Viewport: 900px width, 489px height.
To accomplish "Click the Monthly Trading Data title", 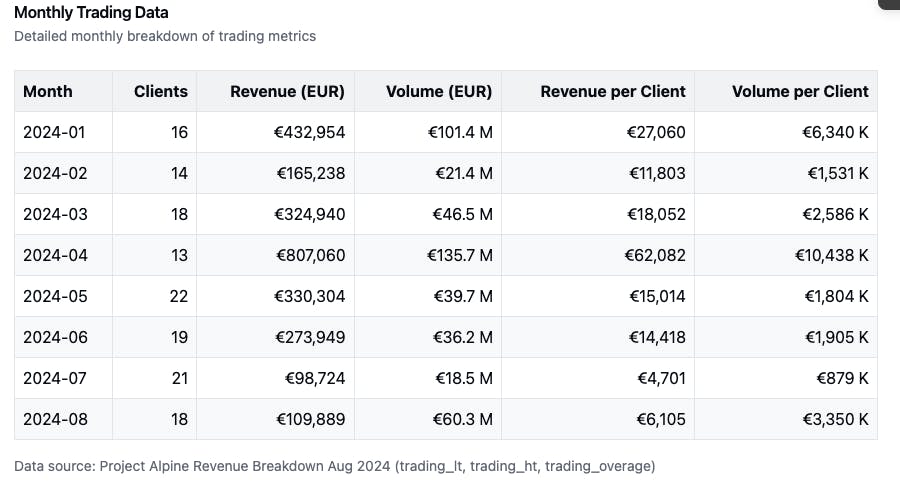I will (91, 13).
